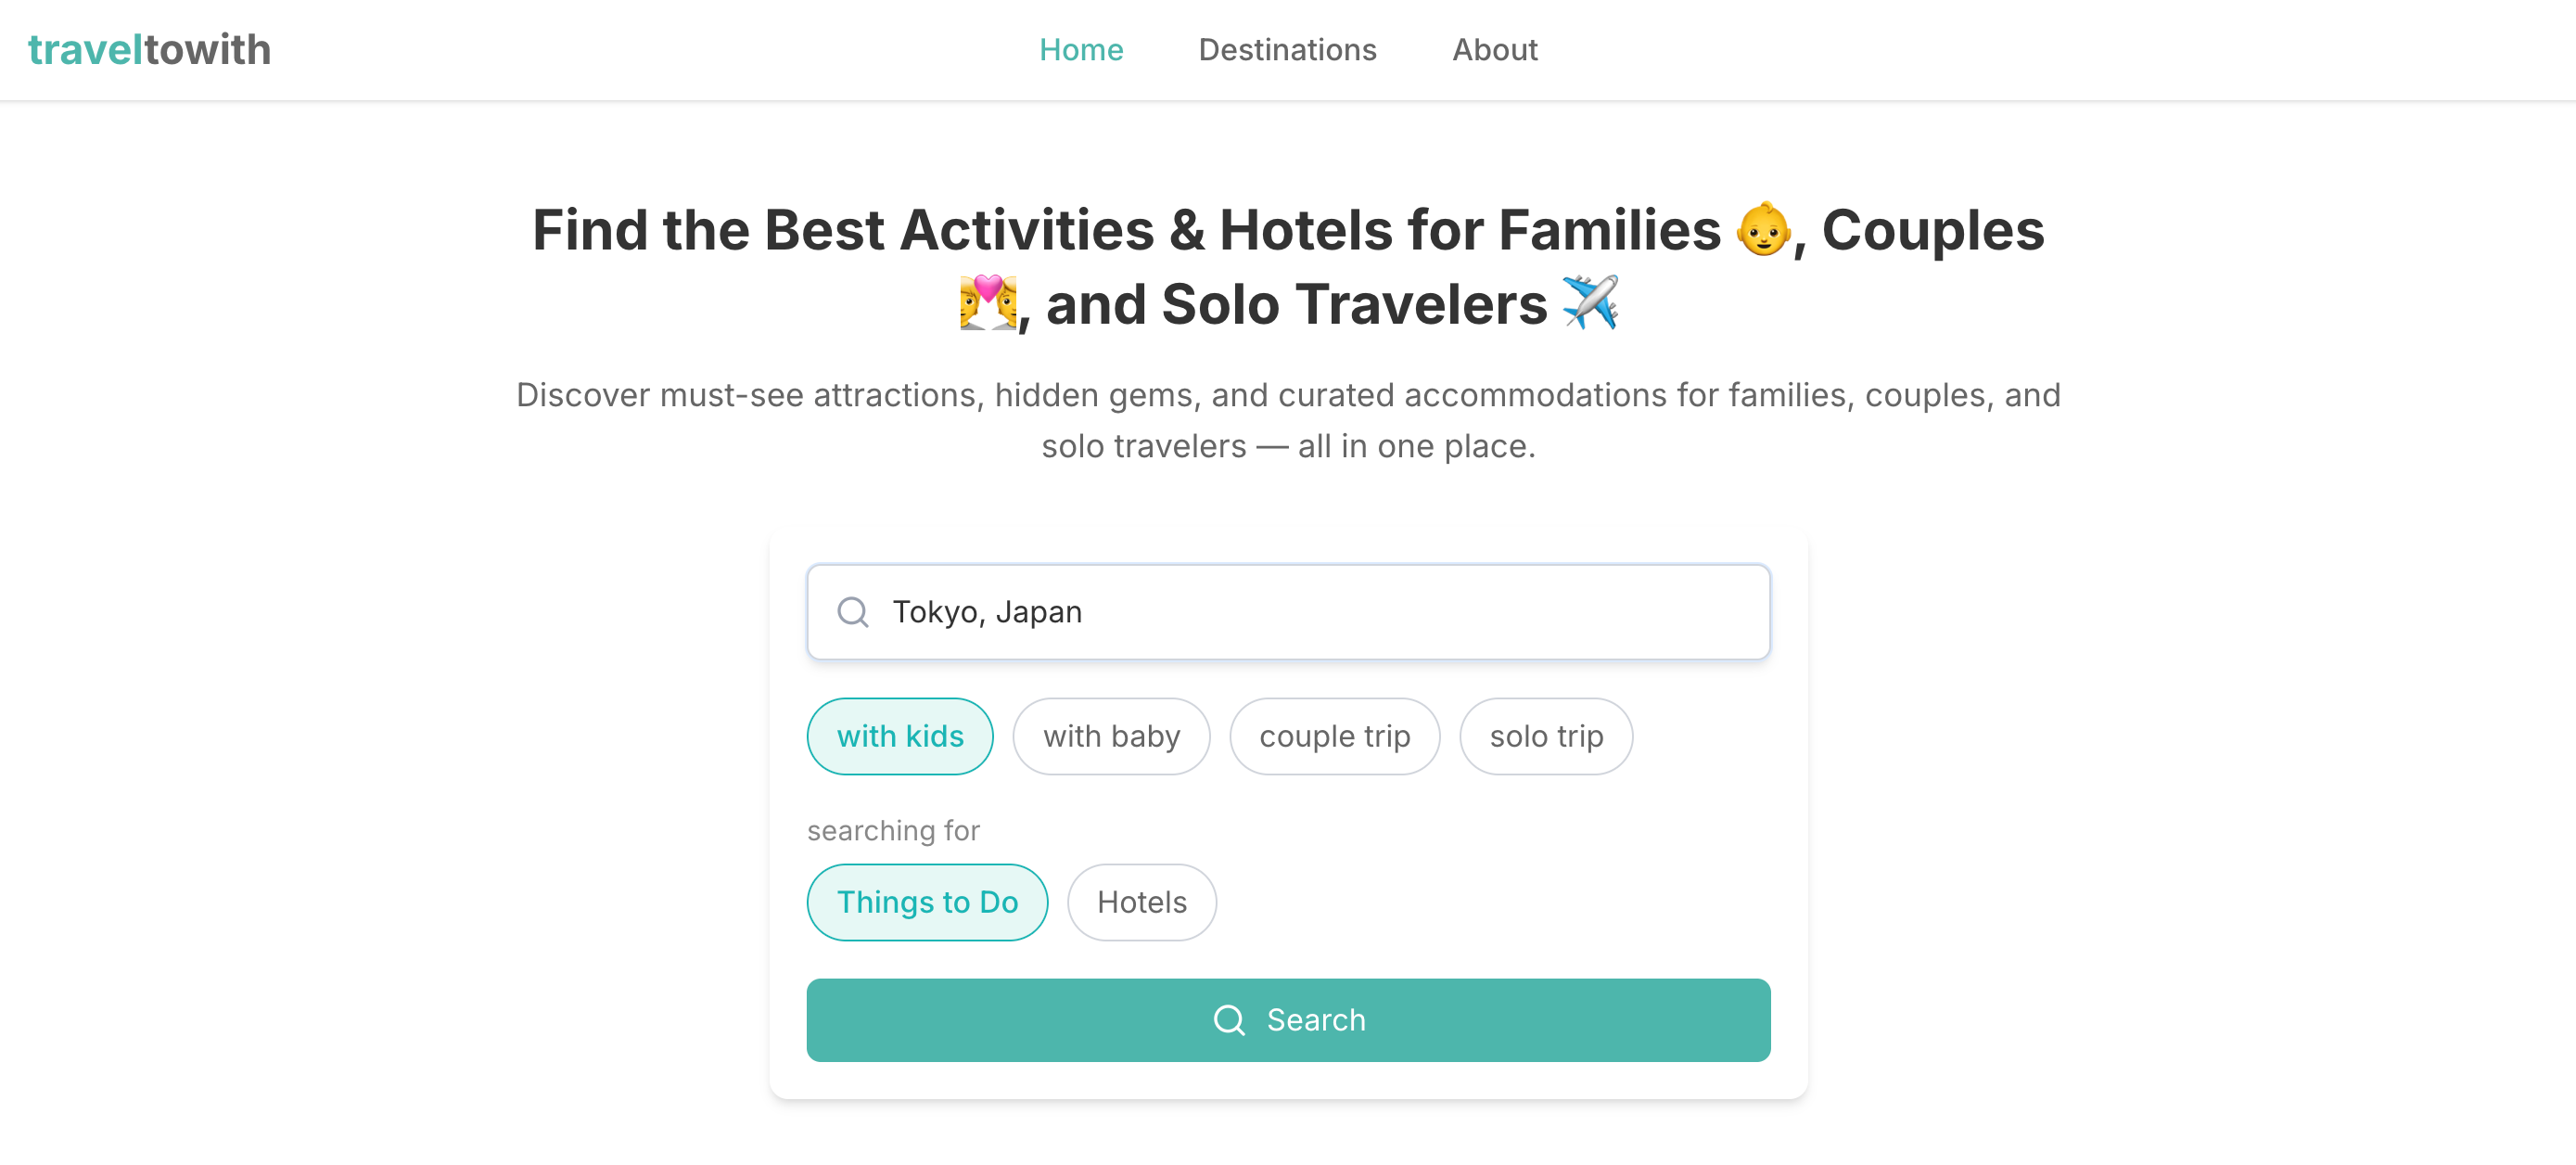Click the airplane emoji after Solo Travelers
Screen dimensions: 2576x1165
click(1590, 302)
